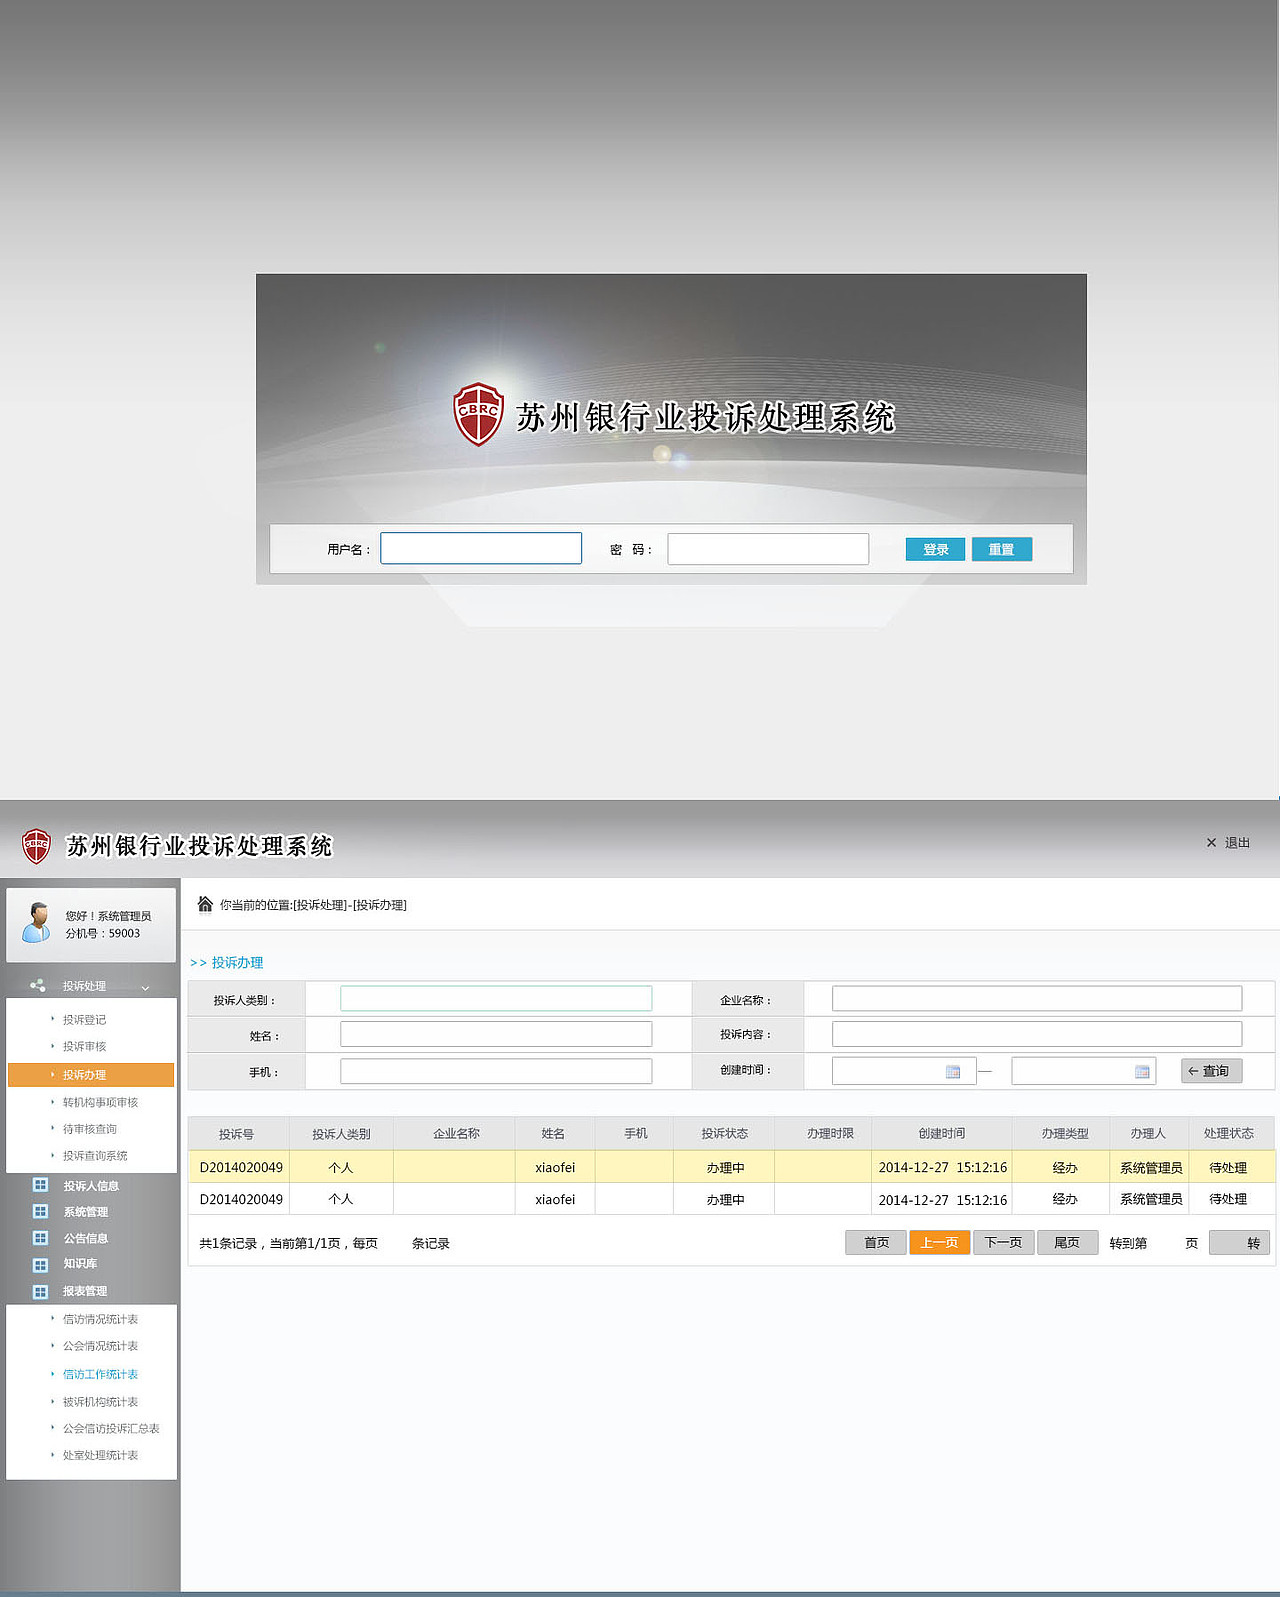Click the 转 jump-to-page button
The image size is (1280, 1597).
pos(1240,1243)
